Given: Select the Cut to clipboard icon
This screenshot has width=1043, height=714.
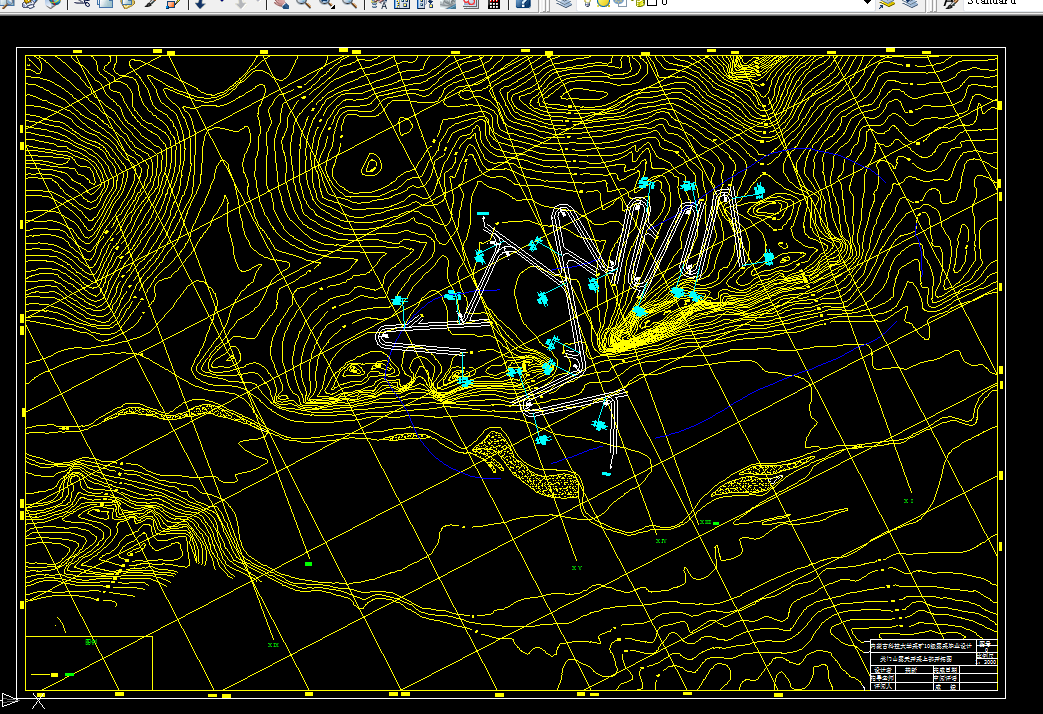Looking at the screenshot, I should pyautogui.click(x=81, y=3).
